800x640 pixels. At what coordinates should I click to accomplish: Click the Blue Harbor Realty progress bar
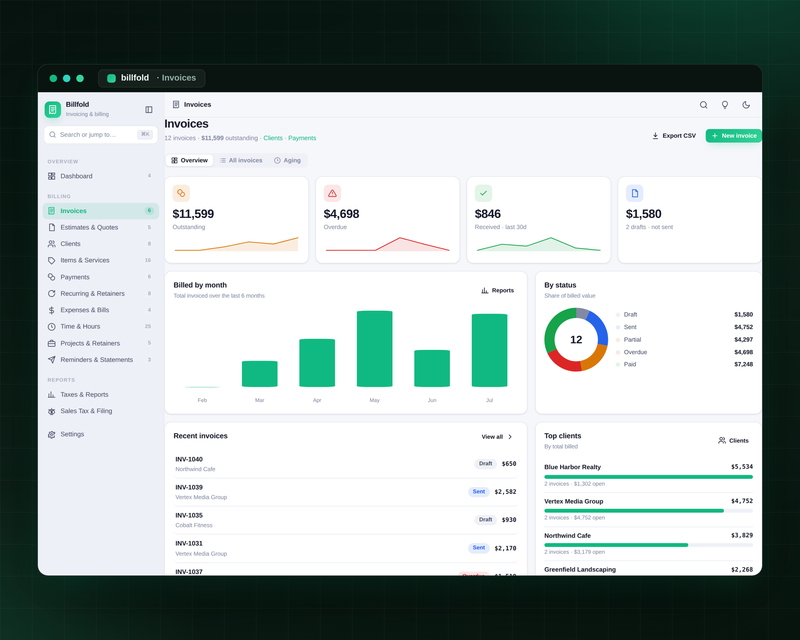648,477
